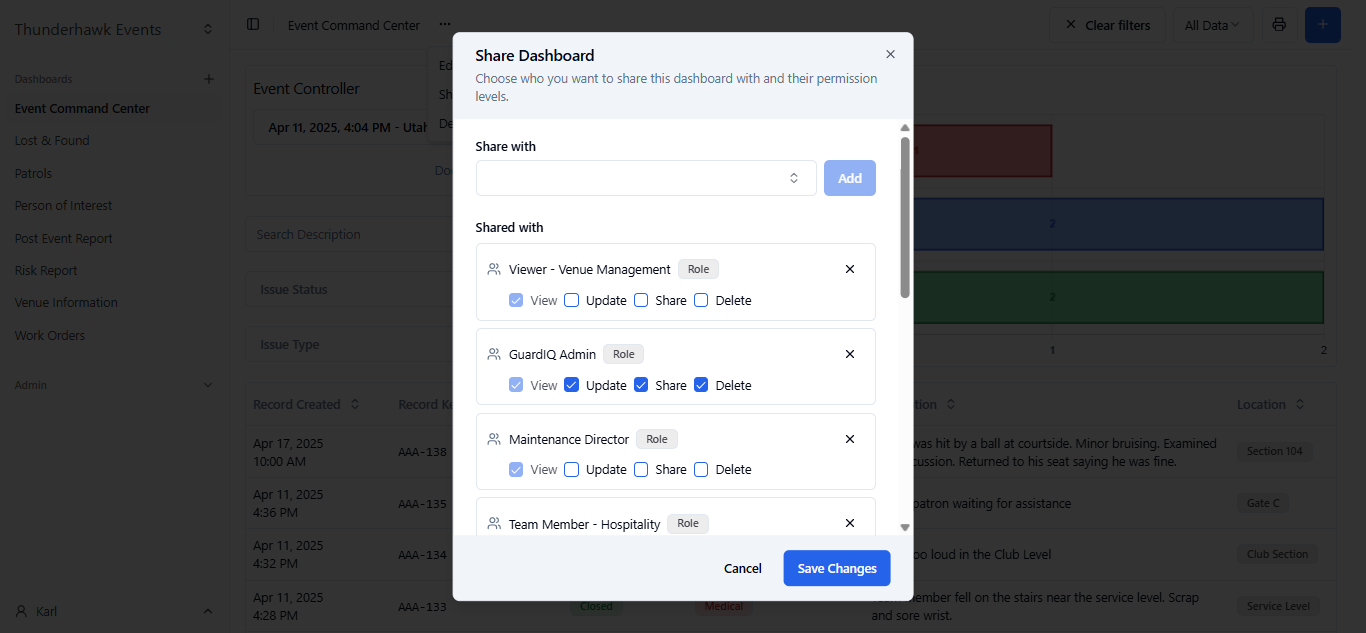Open Lost & Found dashboard

[x=52, y=141]
